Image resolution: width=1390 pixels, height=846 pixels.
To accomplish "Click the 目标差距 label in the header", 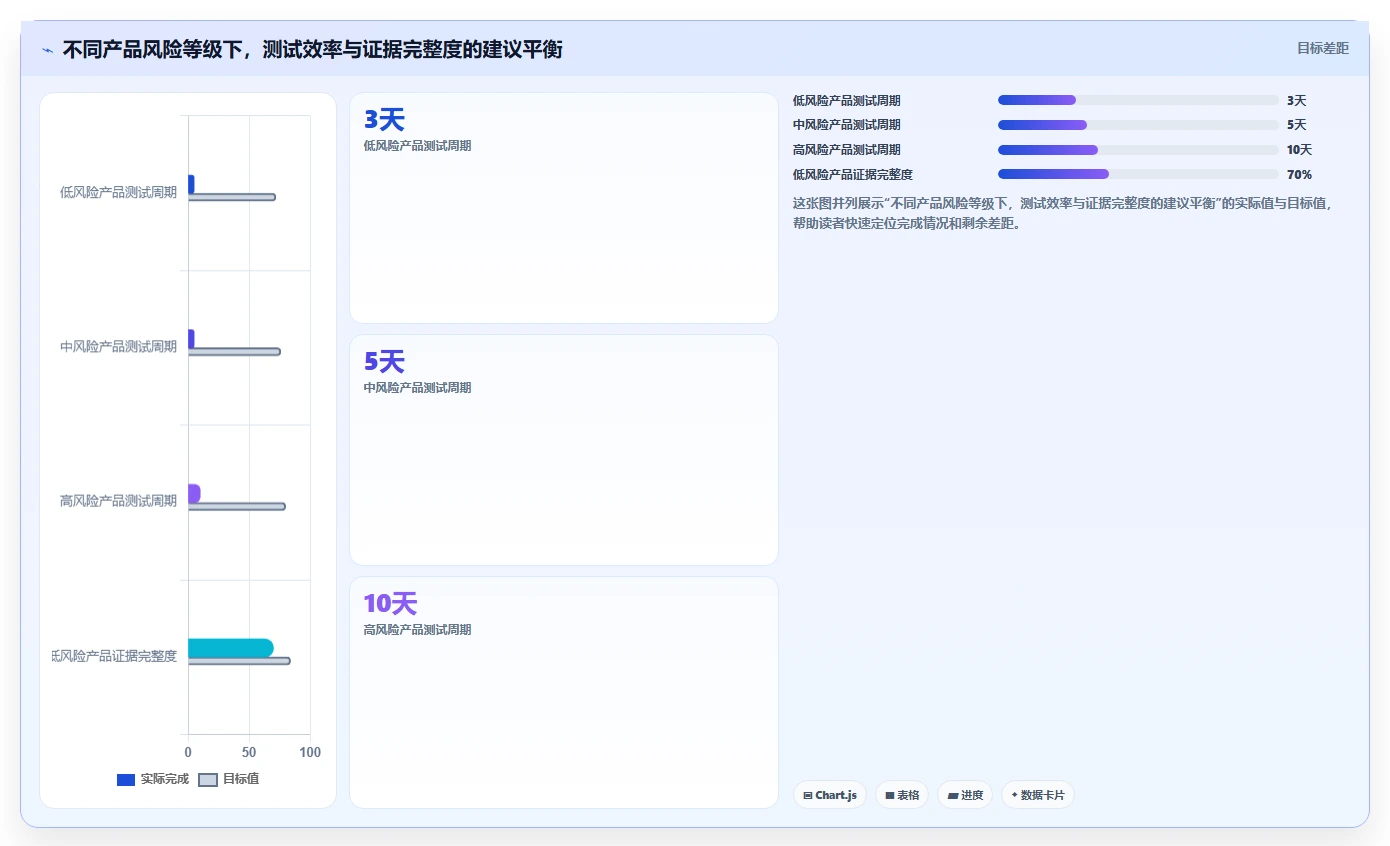I will (x=1323, y=48).
